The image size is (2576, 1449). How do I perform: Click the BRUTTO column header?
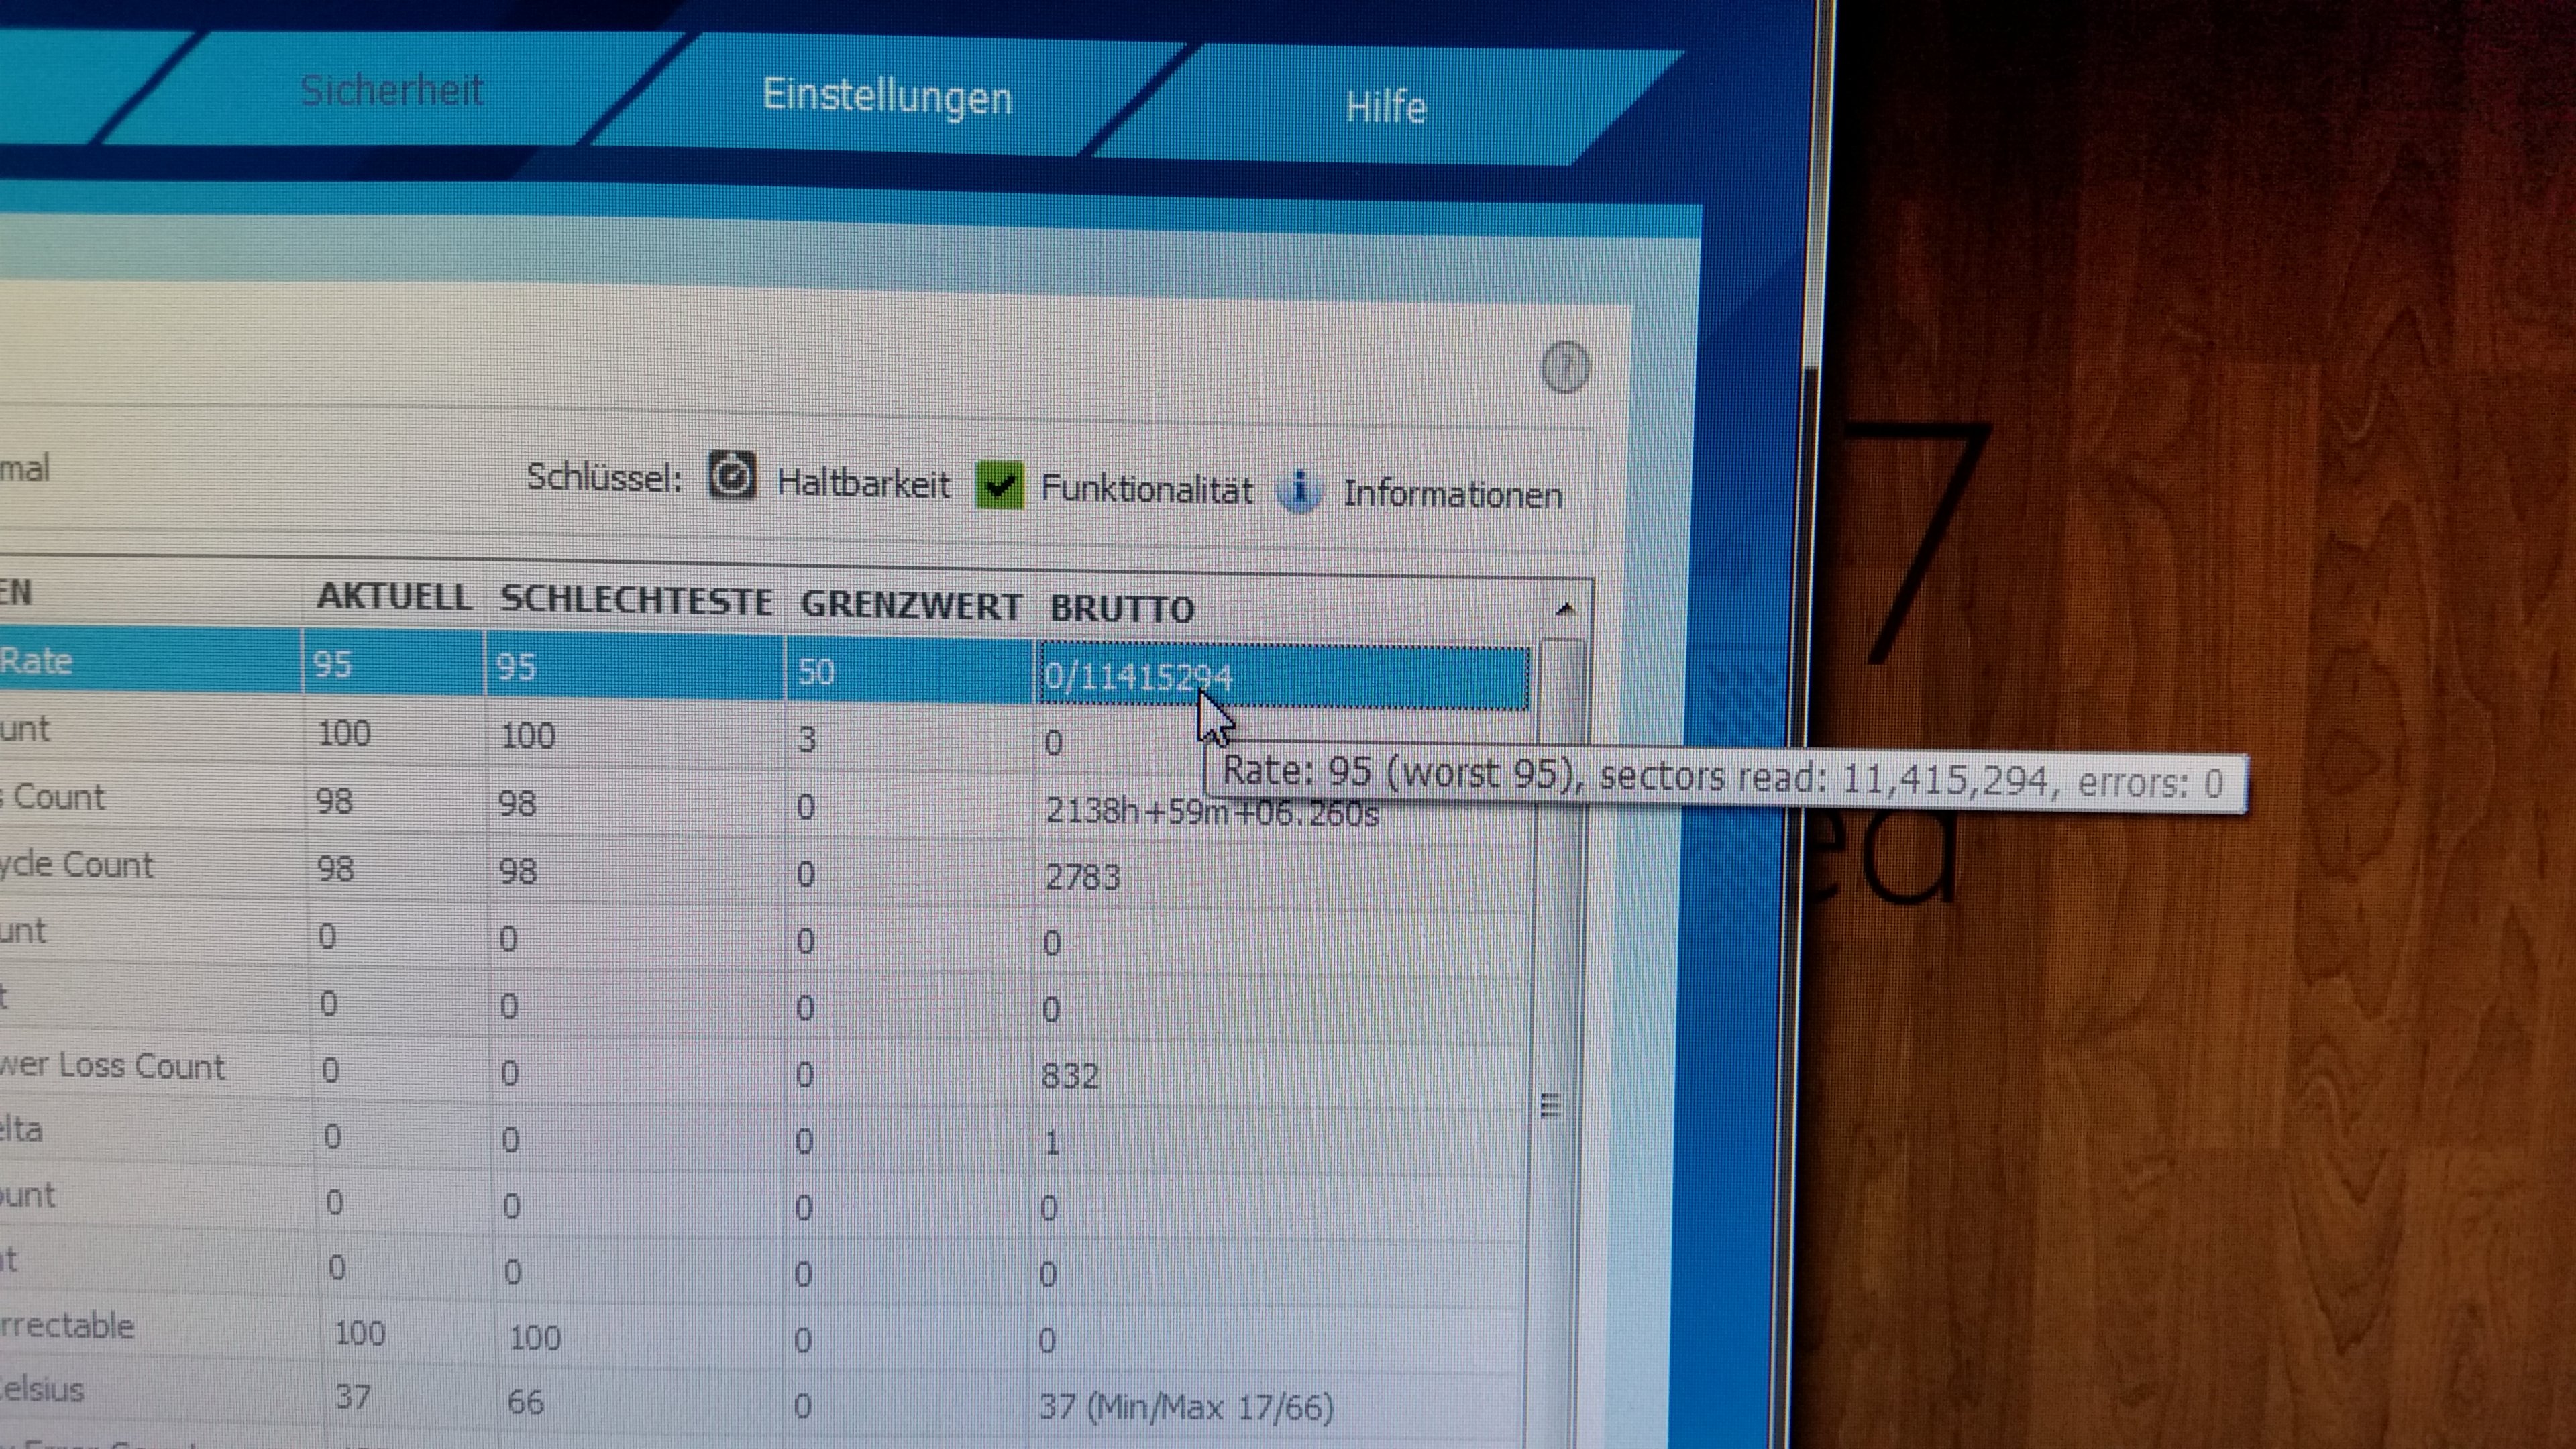1122,609
